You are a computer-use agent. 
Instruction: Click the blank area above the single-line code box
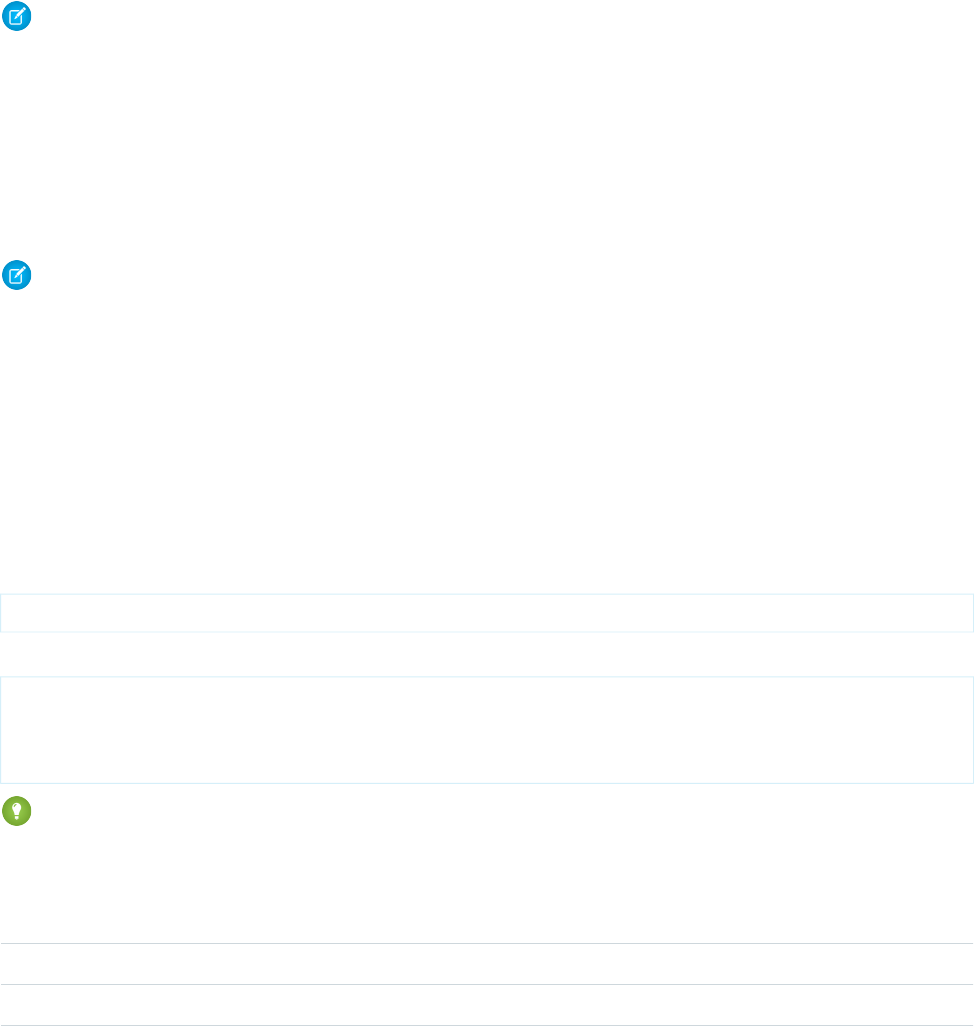486,560
